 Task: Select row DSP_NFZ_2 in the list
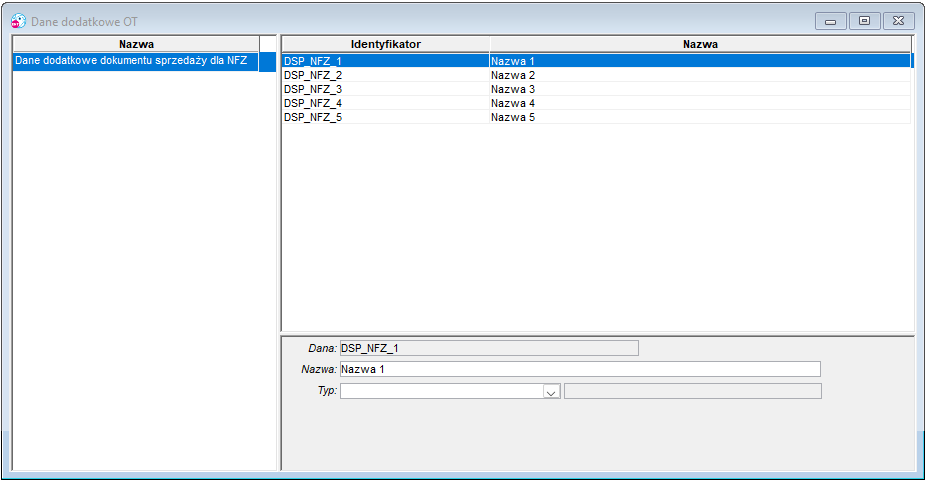point(596,75)
